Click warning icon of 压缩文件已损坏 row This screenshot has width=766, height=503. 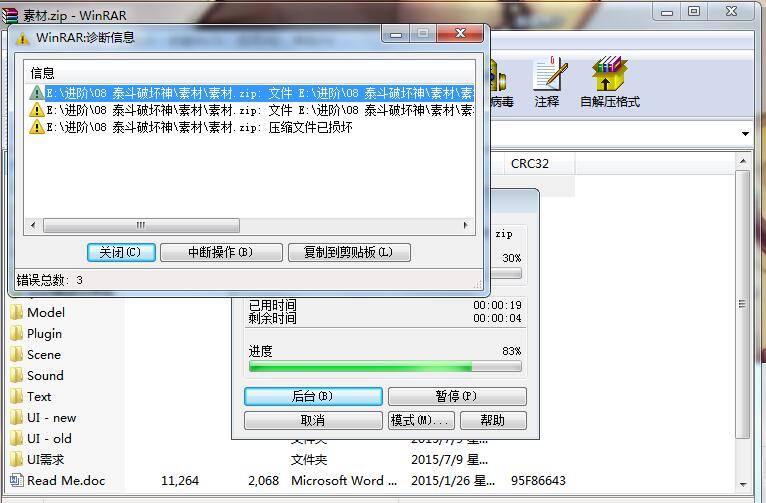(36, 127)
